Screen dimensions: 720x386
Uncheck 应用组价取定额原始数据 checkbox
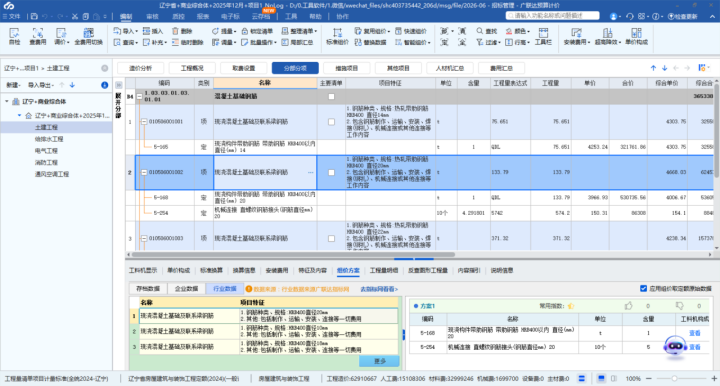point(643,288)
